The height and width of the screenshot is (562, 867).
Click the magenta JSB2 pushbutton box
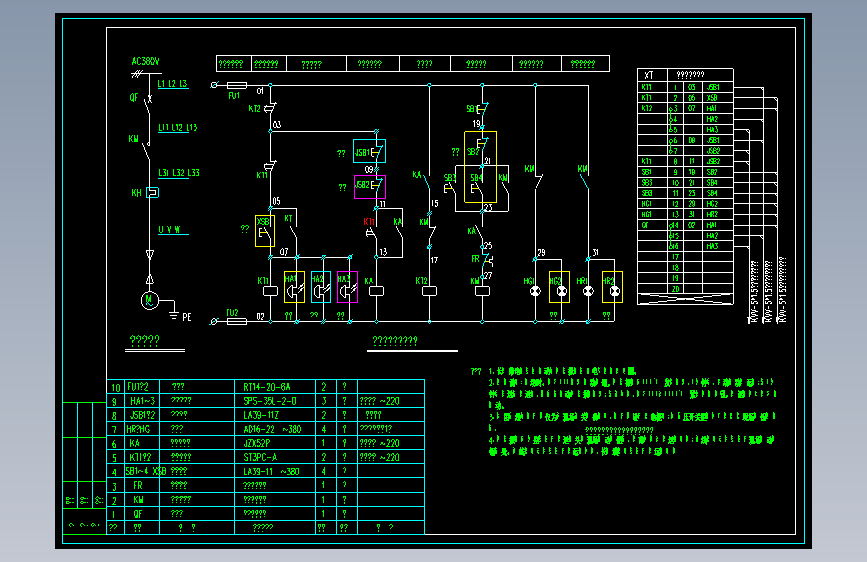(x=370, y=187)
